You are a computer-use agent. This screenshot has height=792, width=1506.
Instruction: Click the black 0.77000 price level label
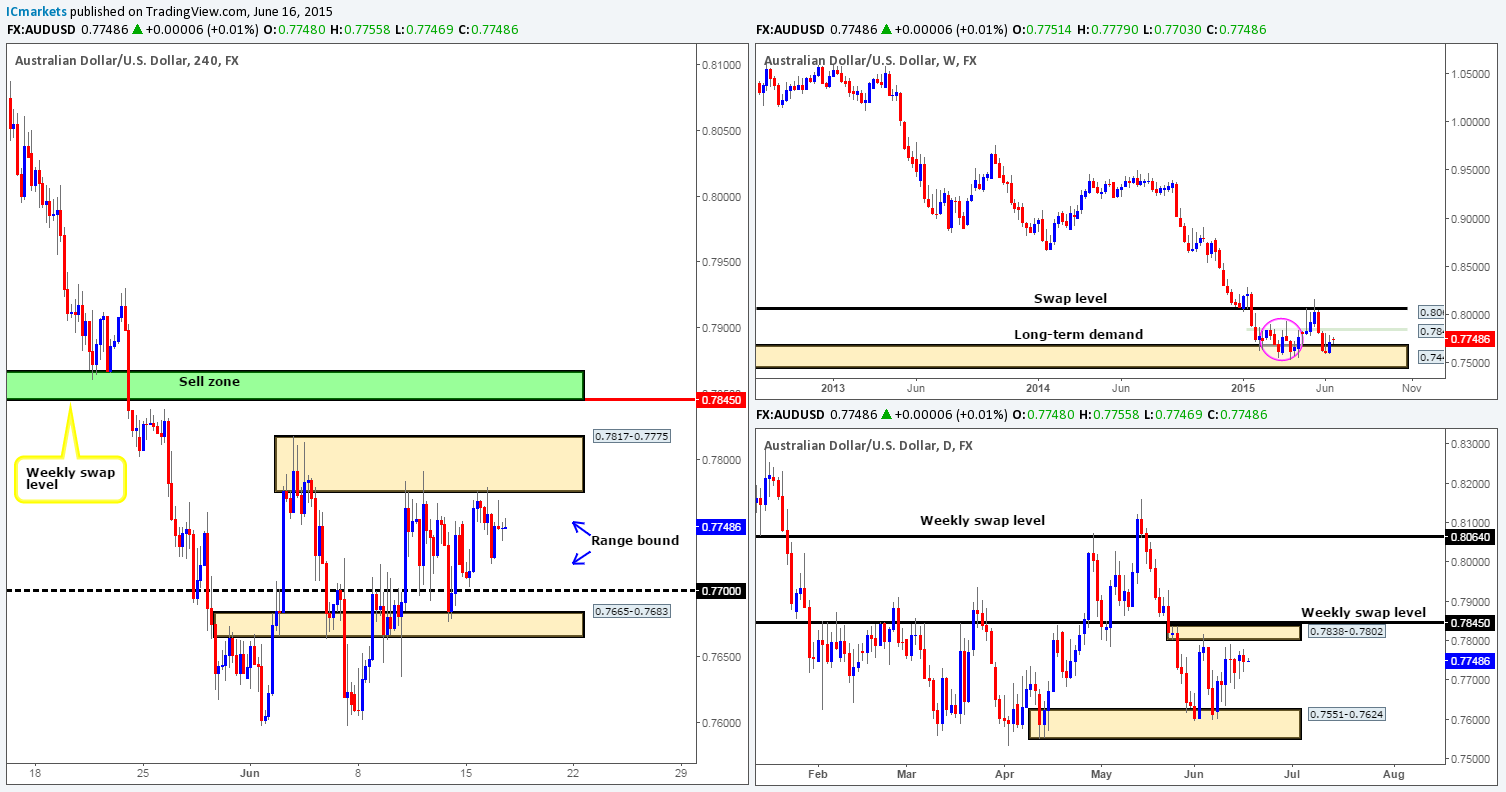[721, 591]
